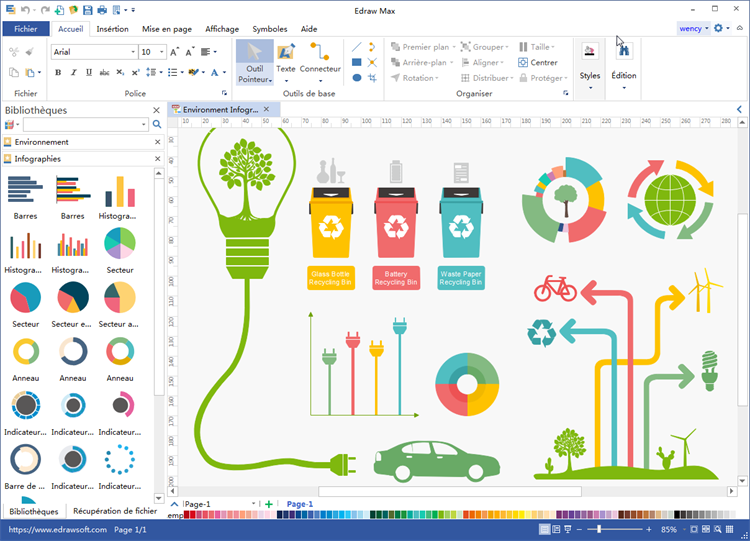Open the Mise en page tab
The height and width of the screenshot is (541, 750).
coord(167,29)
